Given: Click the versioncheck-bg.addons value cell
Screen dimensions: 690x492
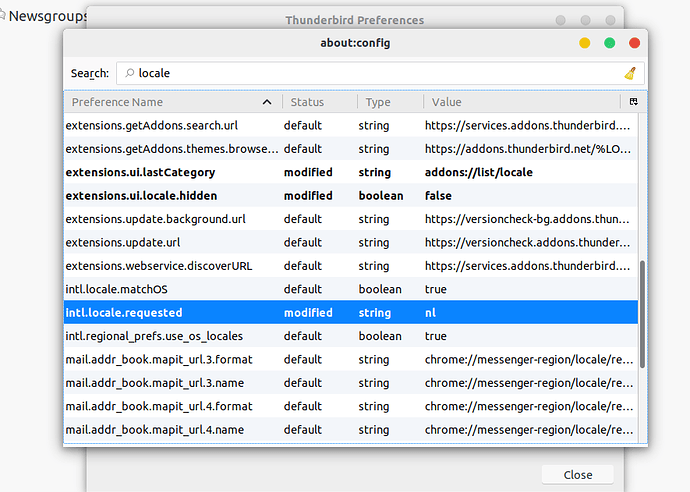Looking at the screenshot, I should click(527, 219).
